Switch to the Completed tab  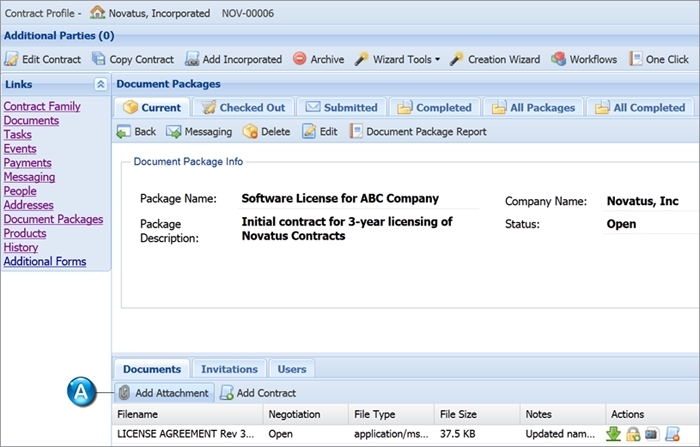click(x=434, y=108)
